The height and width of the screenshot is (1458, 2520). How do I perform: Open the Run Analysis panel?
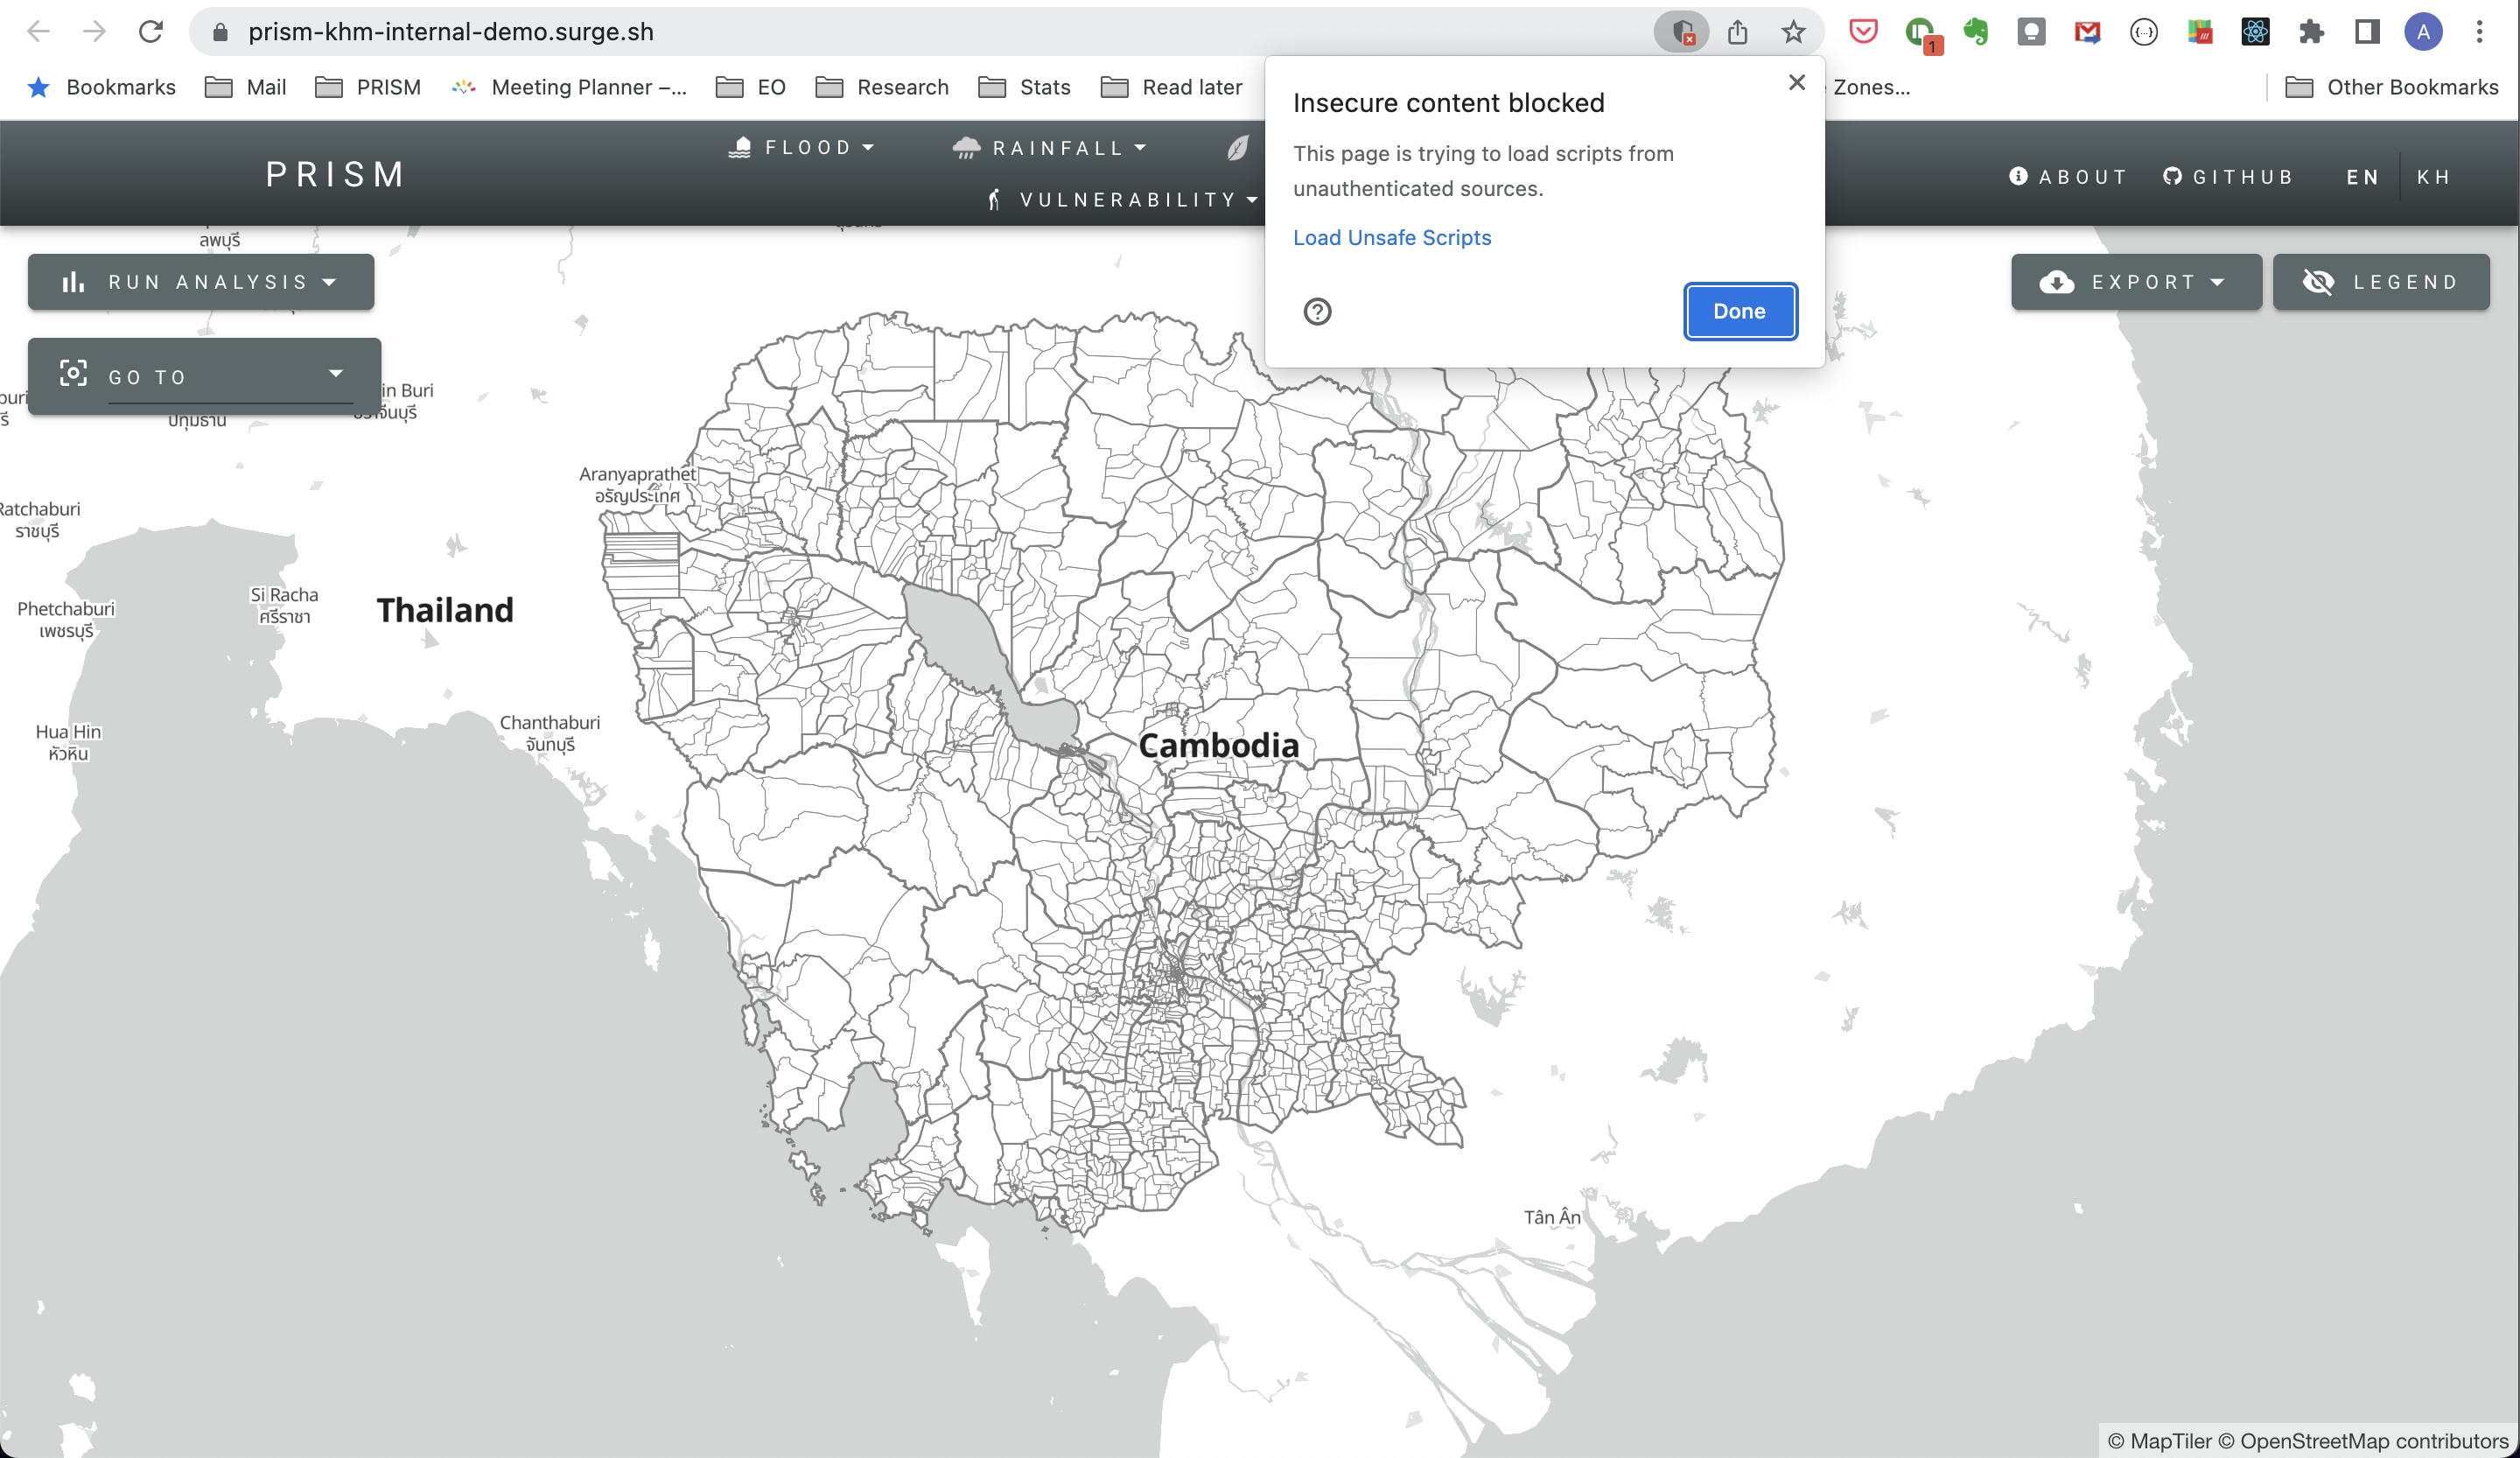201,282
